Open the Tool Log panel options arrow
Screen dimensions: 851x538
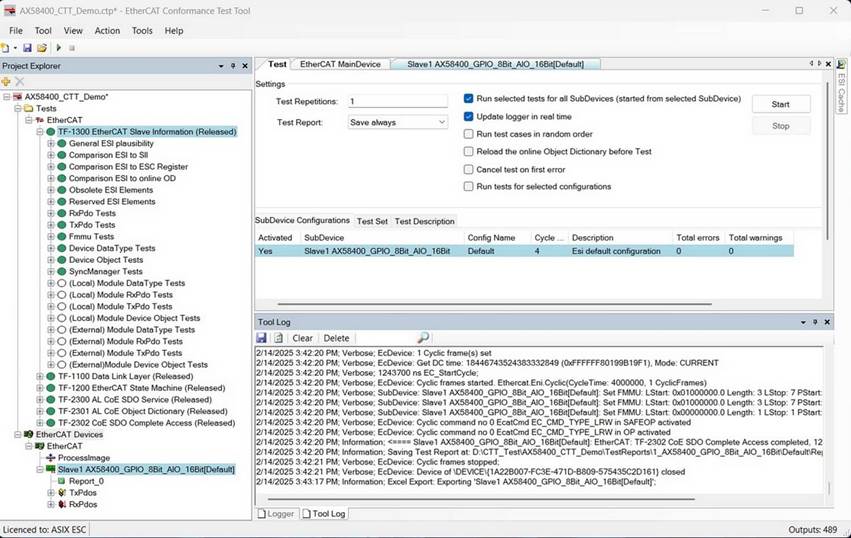(803, 322)
